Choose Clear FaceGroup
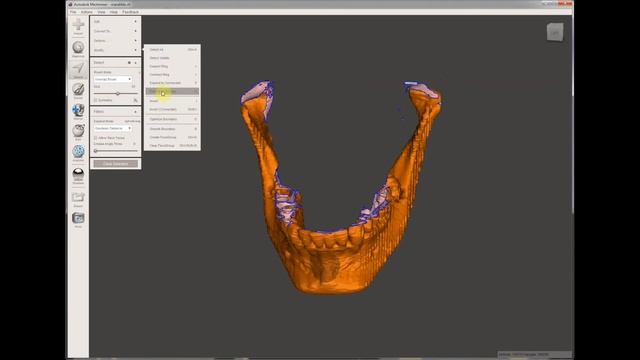Viewport: 640px width, 360px height. tap(173, 145)
